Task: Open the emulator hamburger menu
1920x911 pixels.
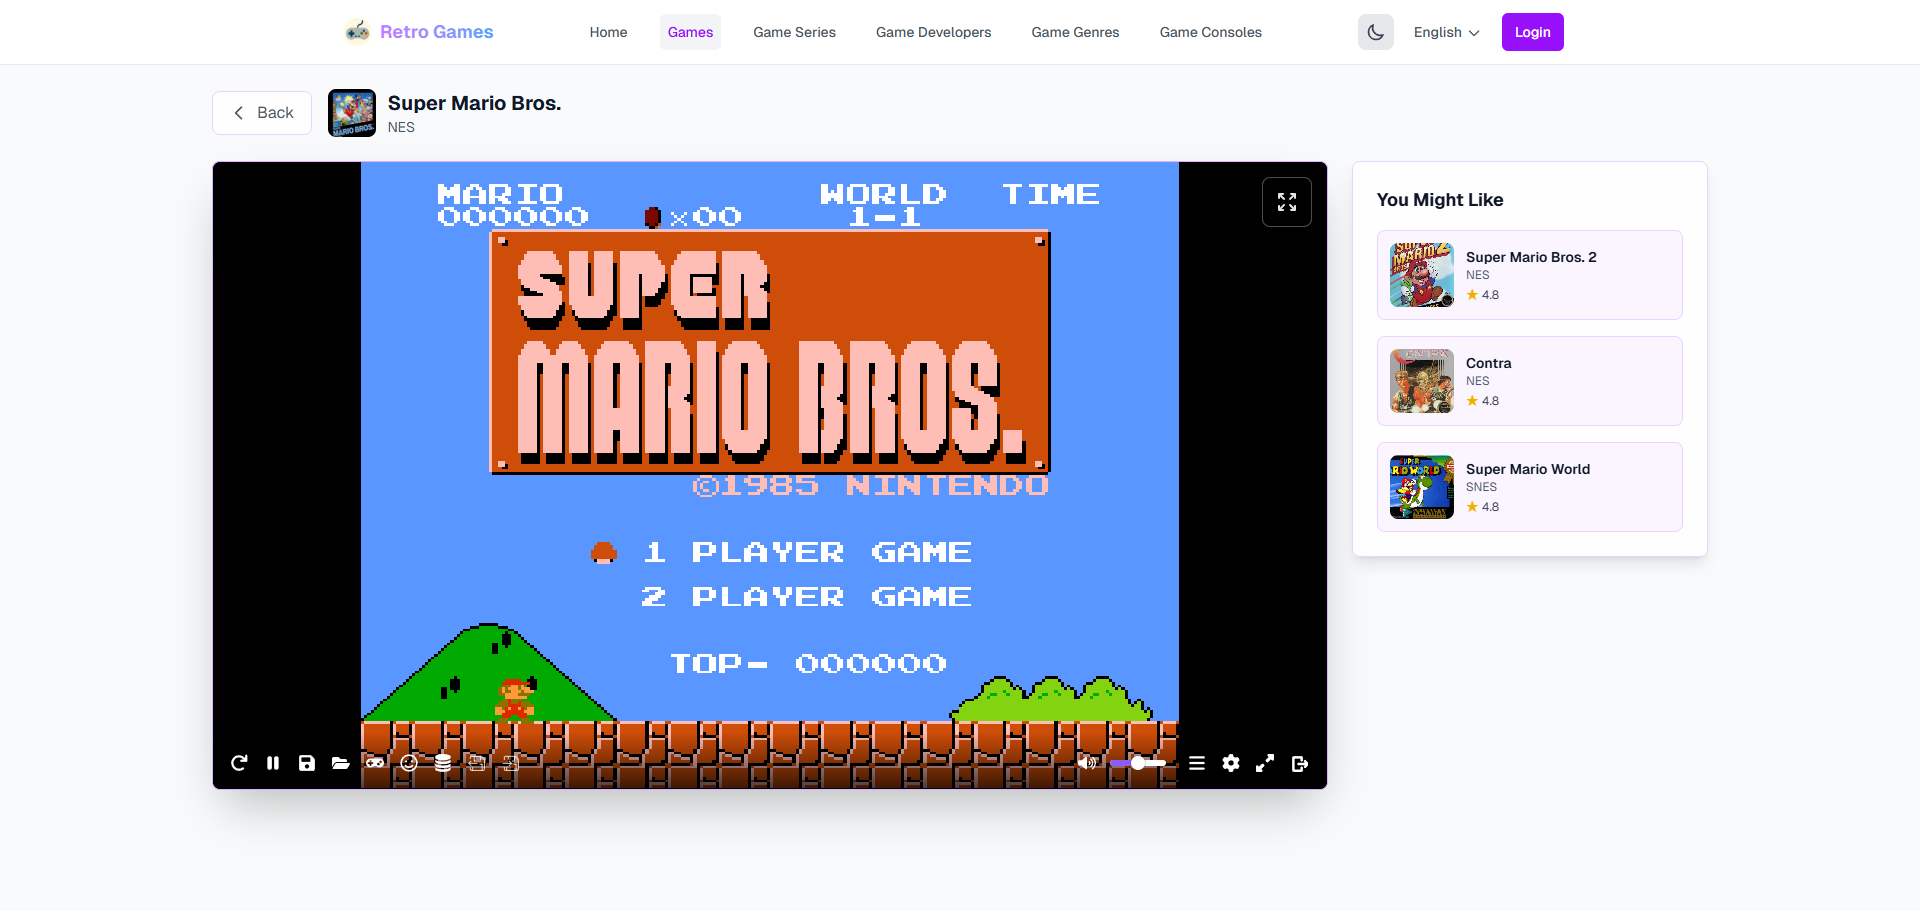Action: 1197,763
